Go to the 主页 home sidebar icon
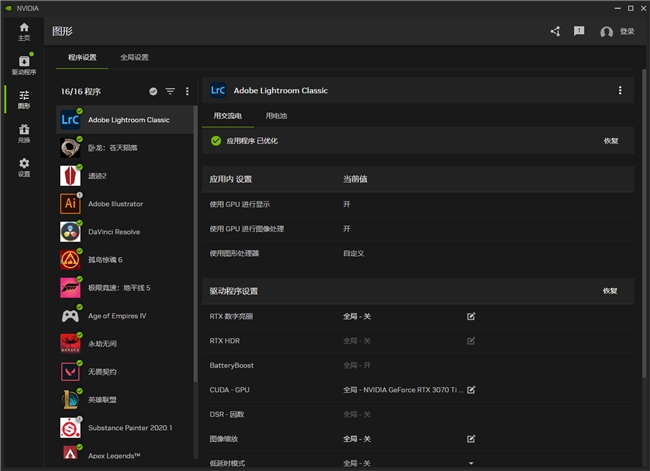This screenshot has width=650, height=471. click(24, 32)
